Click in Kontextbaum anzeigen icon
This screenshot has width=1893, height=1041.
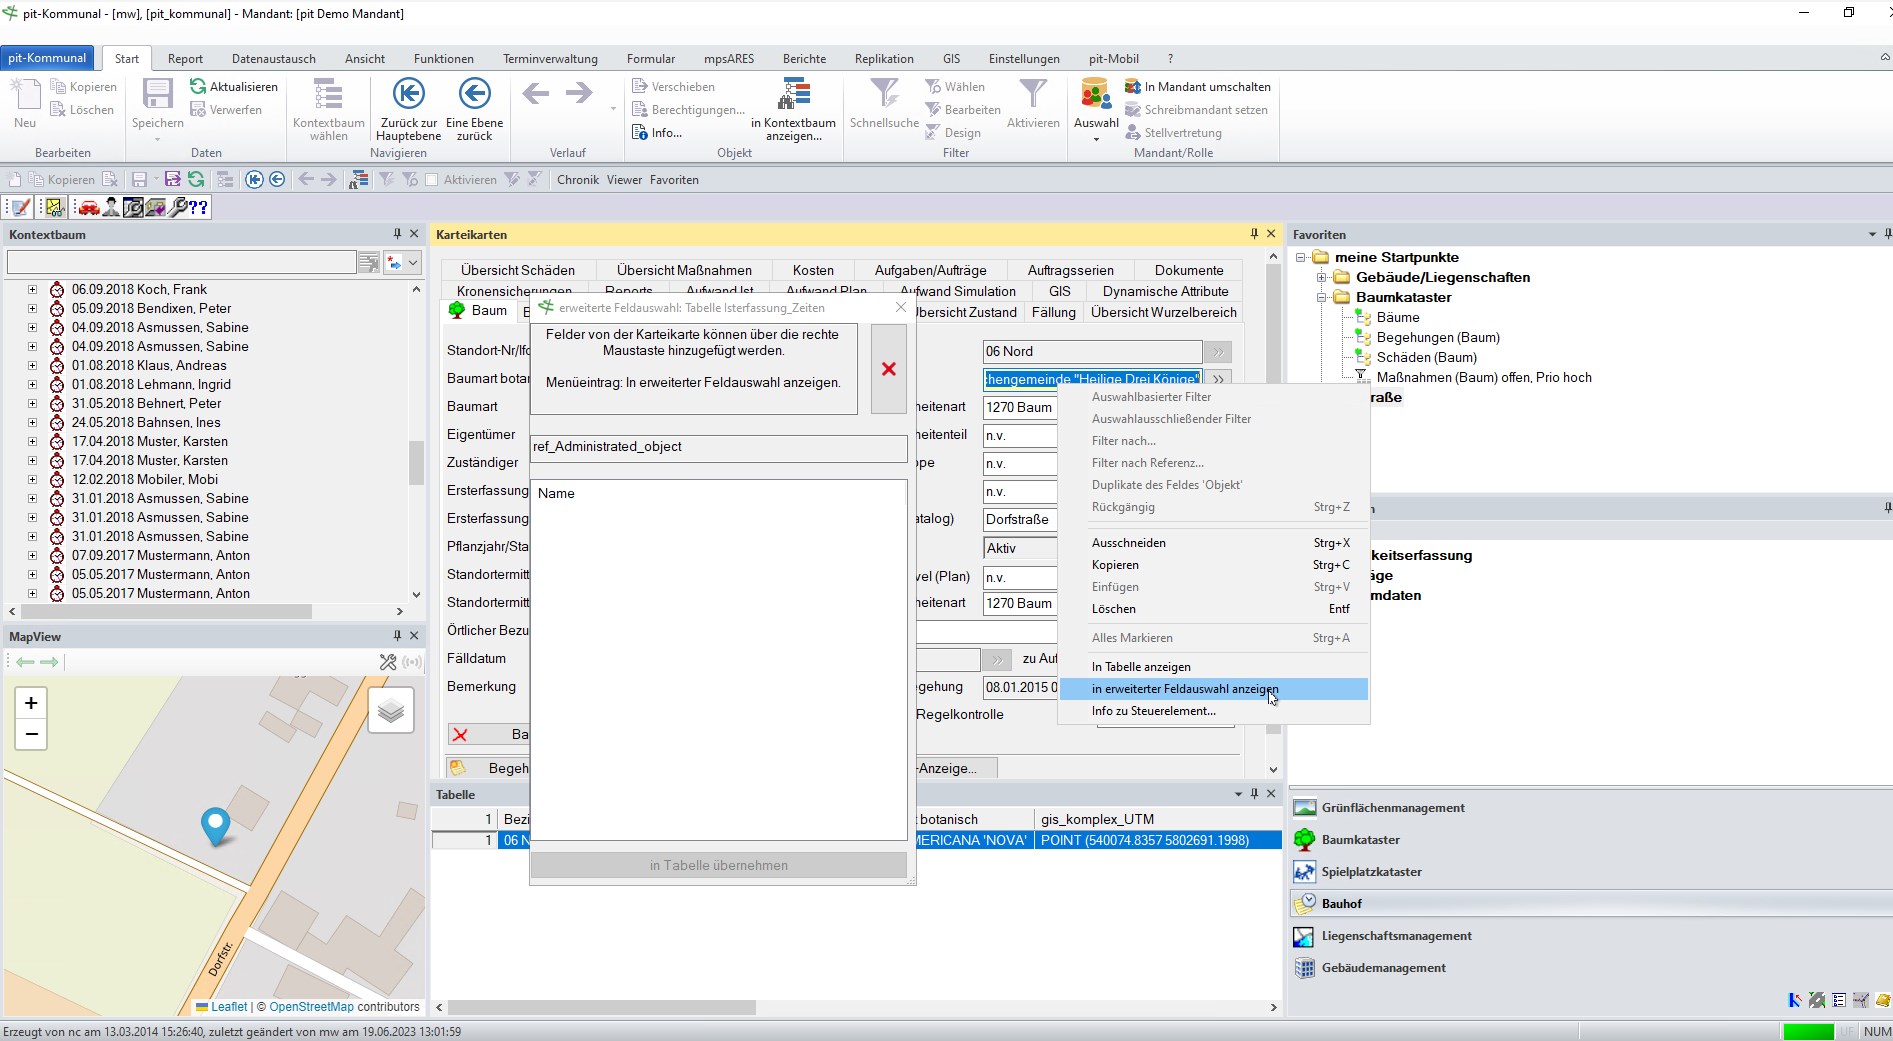click(794, 94)
